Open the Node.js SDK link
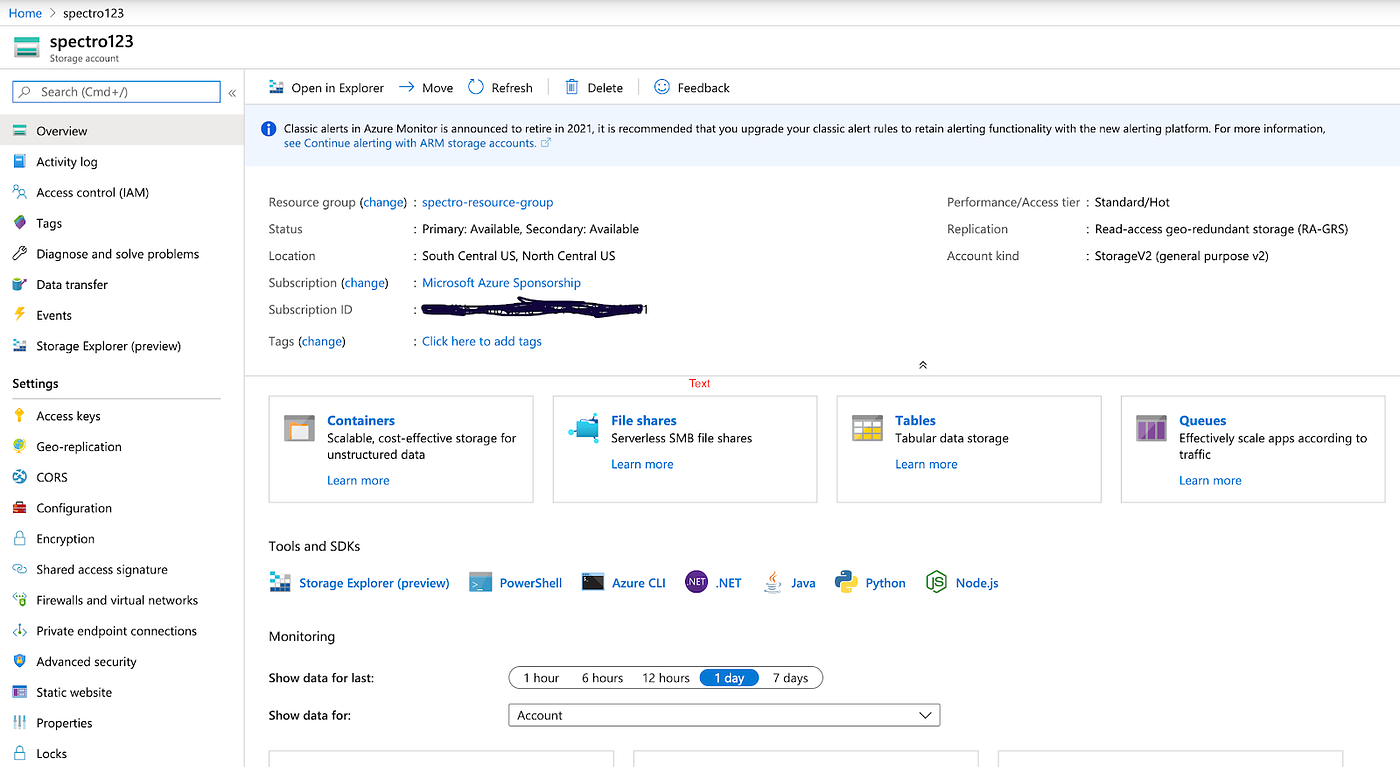 977,583
